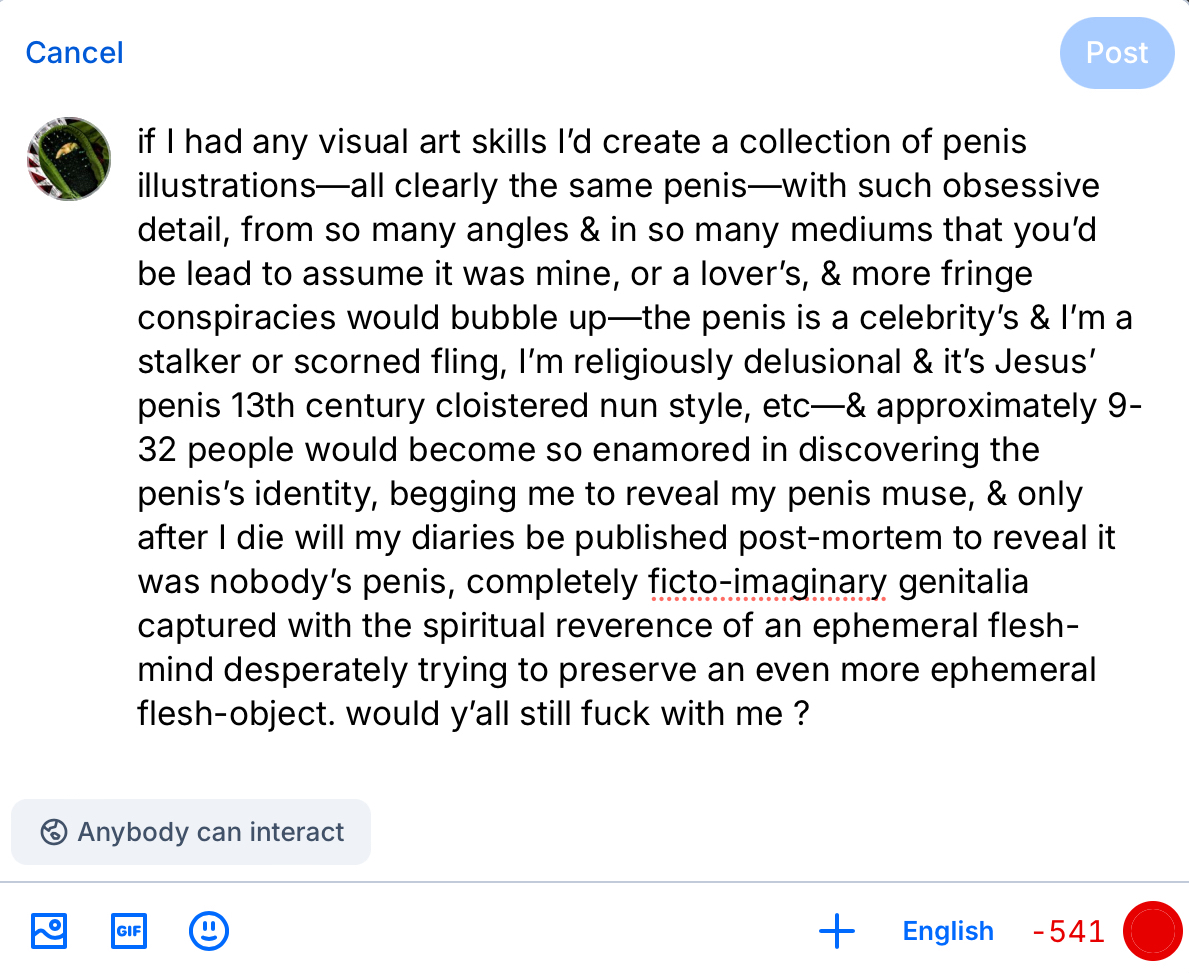Viewport: 1189px width, 973px height.
Task: Click the -541 character counter
Action: [x=1068, y=931]
